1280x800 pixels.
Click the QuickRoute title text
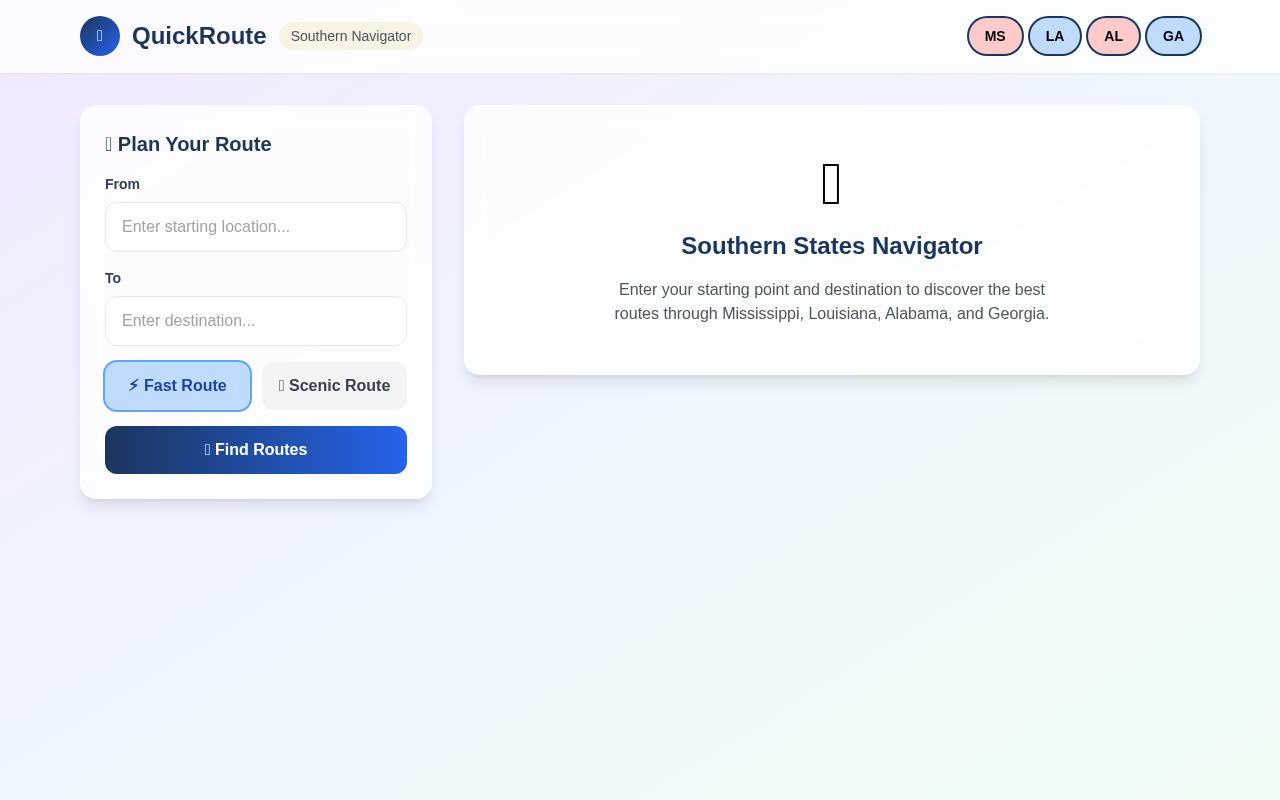pyautogui.click(x=199, y=36)
